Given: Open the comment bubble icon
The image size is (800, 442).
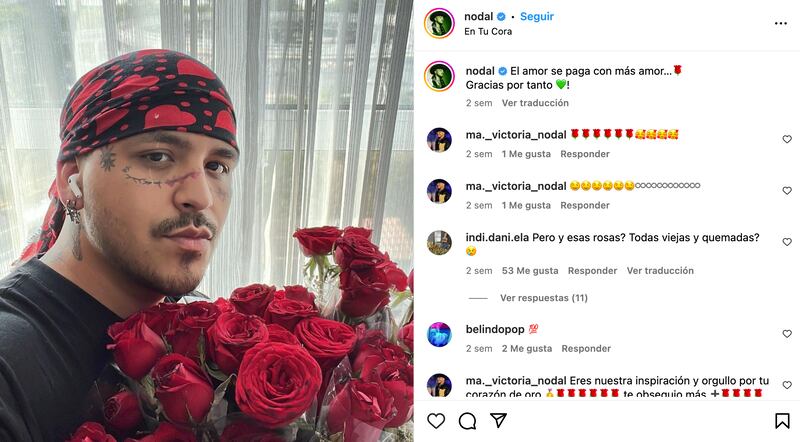Looking at the screenshot, I should point(467,421).
